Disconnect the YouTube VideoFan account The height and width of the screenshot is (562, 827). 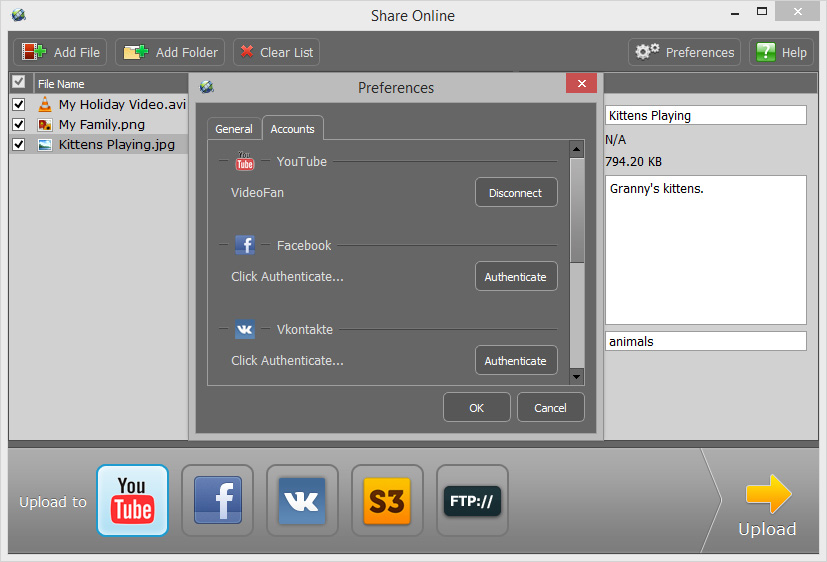click(x=515, y=193)
